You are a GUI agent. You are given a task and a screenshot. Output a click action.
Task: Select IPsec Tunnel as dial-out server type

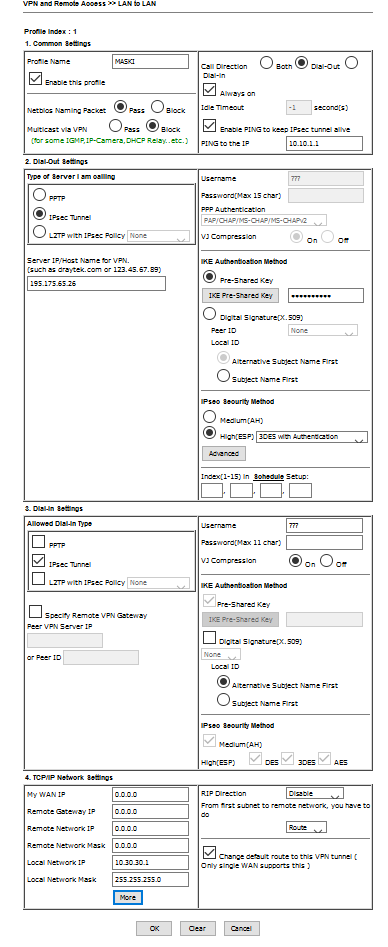coord(39,213)
